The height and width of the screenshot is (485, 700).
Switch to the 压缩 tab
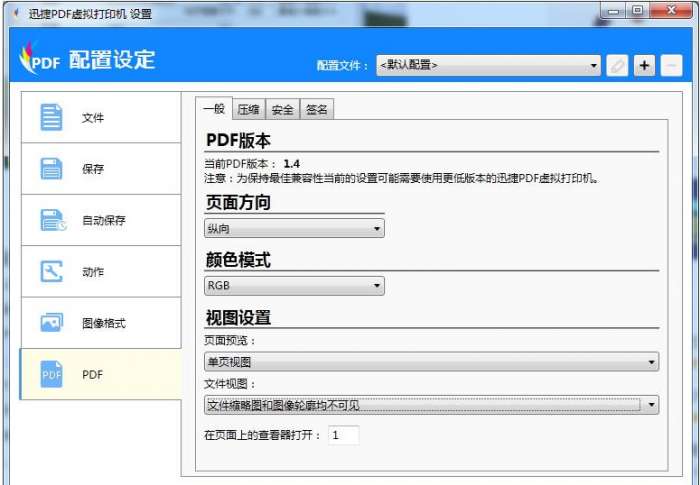point(248,109)
